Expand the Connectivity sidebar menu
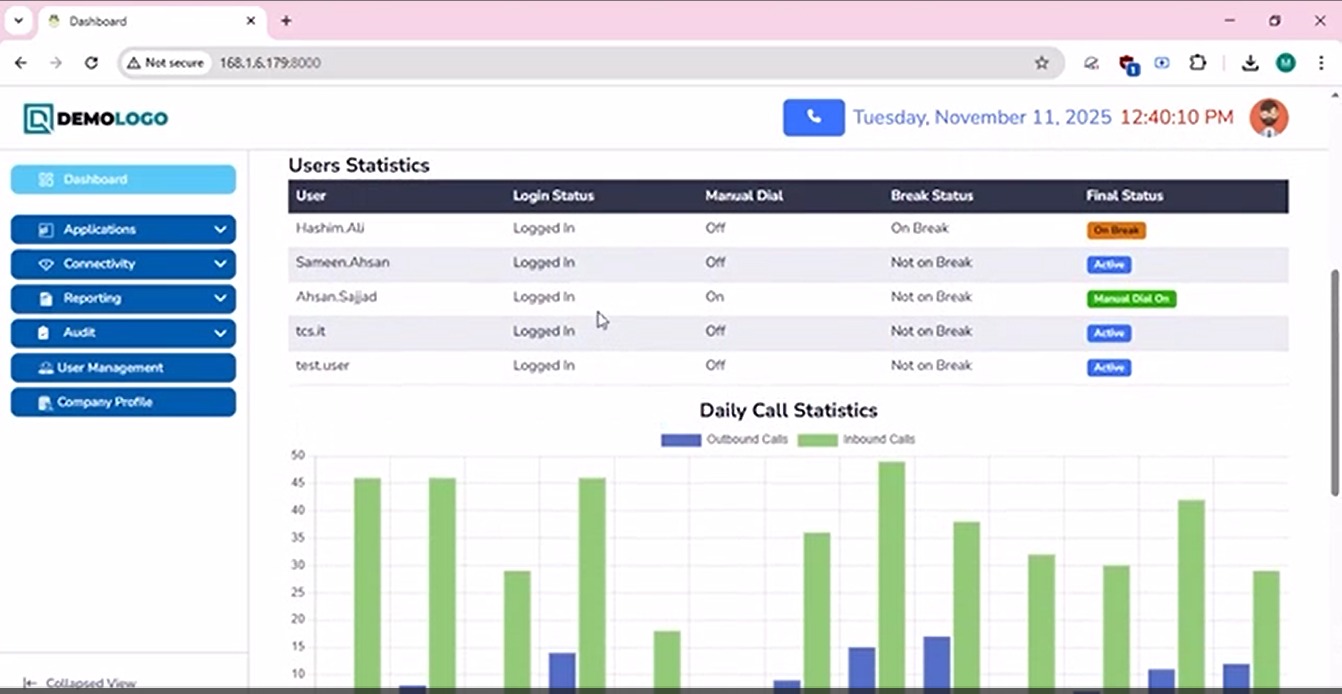 pos(123,264)
